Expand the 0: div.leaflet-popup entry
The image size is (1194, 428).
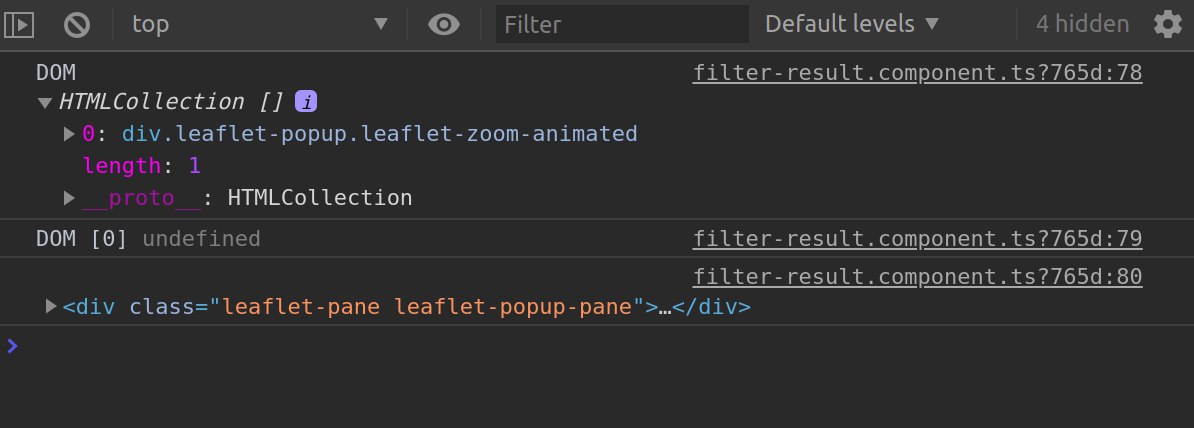(x=69, y=135)
